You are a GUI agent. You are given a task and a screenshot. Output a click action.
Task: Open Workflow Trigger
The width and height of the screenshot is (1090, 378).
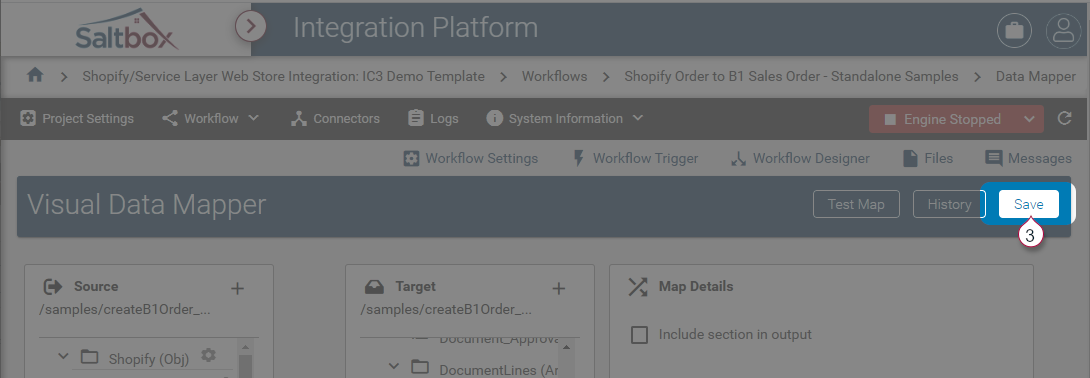634,158
